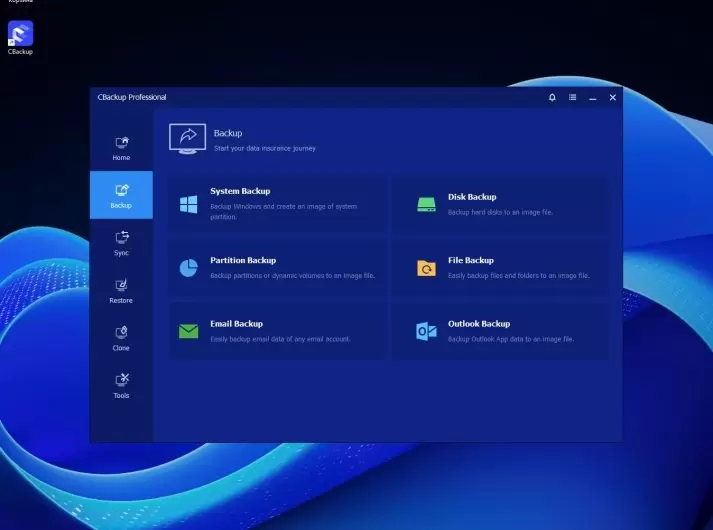Click 'Backup Windows and create an image' description
This screenshot has width=713, height=530.
pyautogui.click(x=283, y=211)
